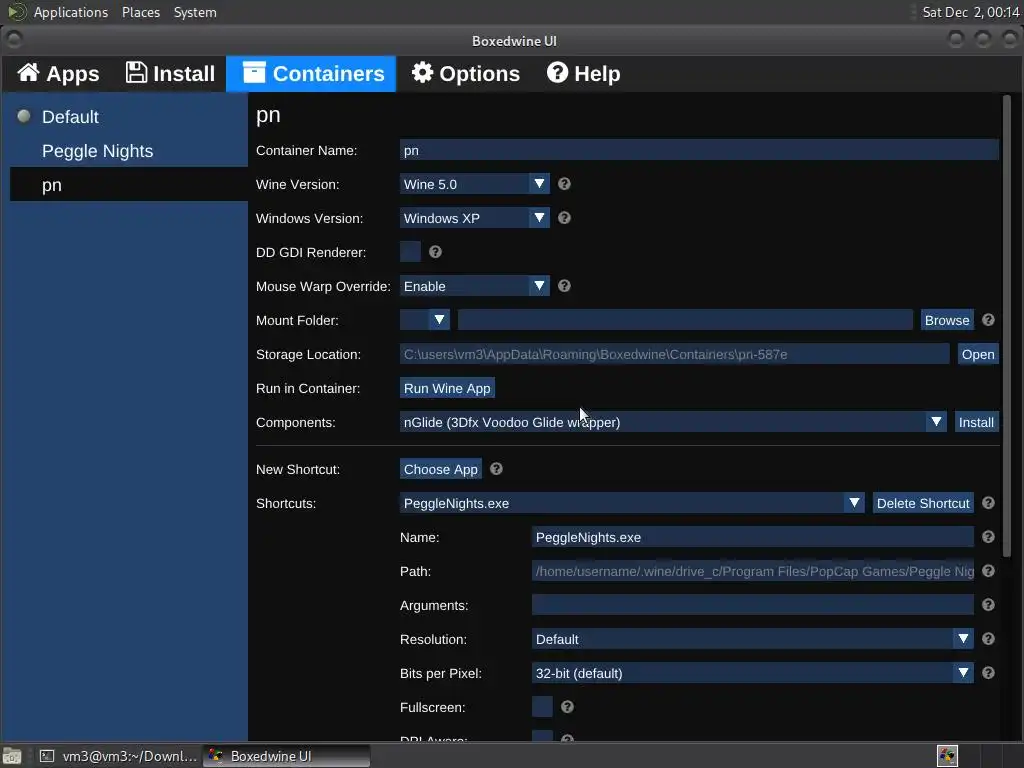Click the Install floppy disk icon
This screenshot has width=1024, height=768.
pos(136,72)
